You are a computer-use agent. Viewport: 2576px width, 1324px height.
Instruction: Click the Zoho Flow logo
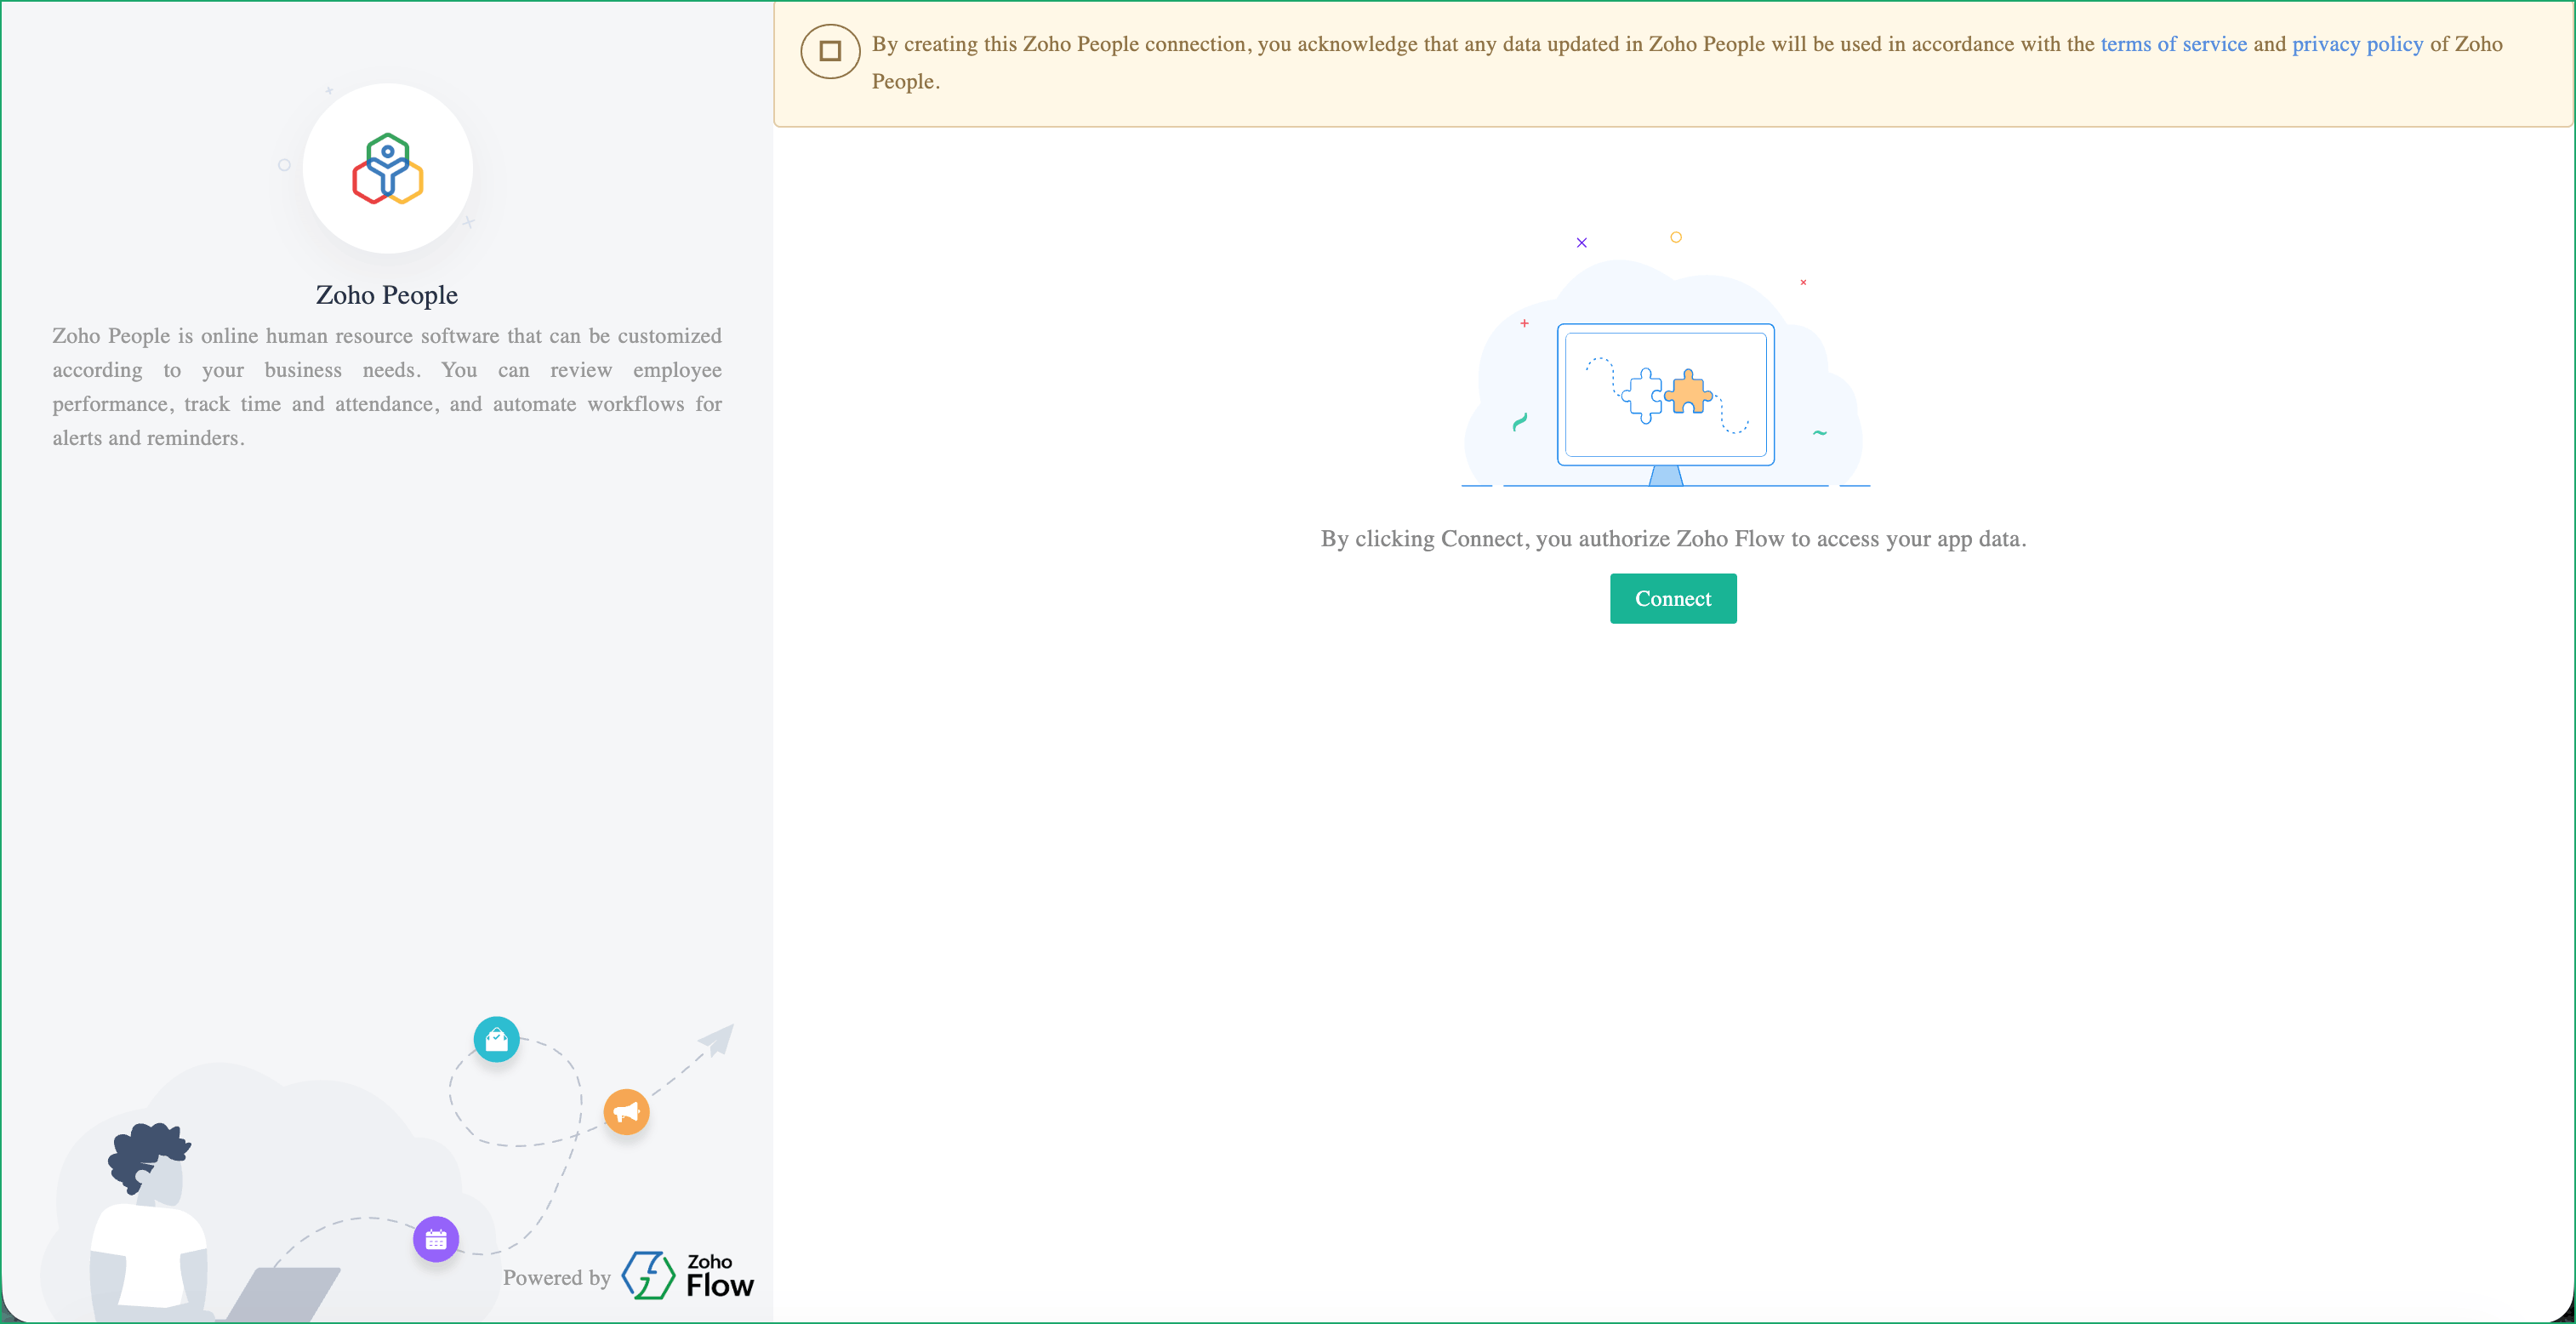point(688,1276)
